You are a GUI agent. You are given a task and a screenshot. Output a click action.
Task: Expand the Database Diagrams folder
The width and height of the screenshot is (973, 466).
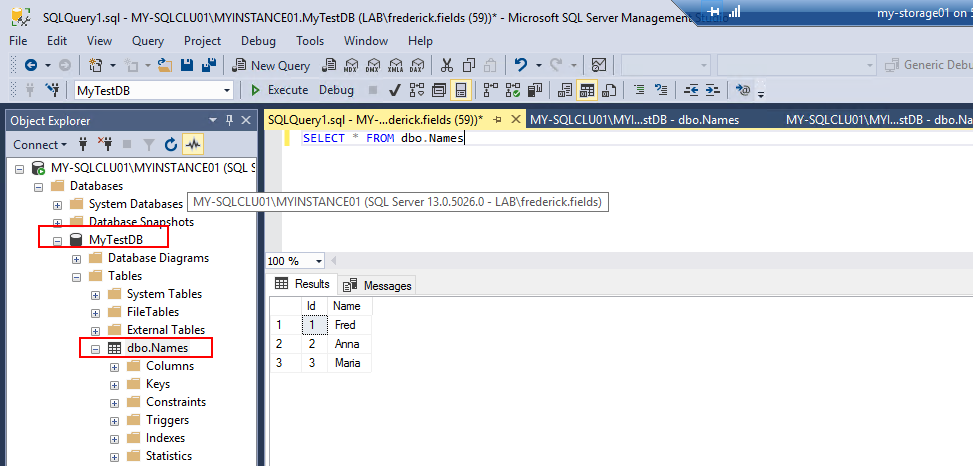tap(76, 258)
